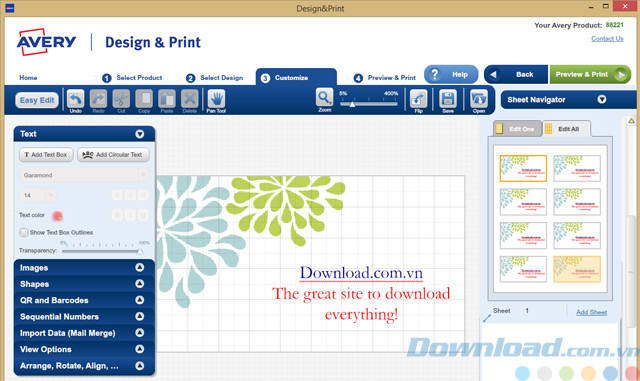The image size is (640, 381).
Task: Open the Garamond font dropdown
Action: point(143,175)
